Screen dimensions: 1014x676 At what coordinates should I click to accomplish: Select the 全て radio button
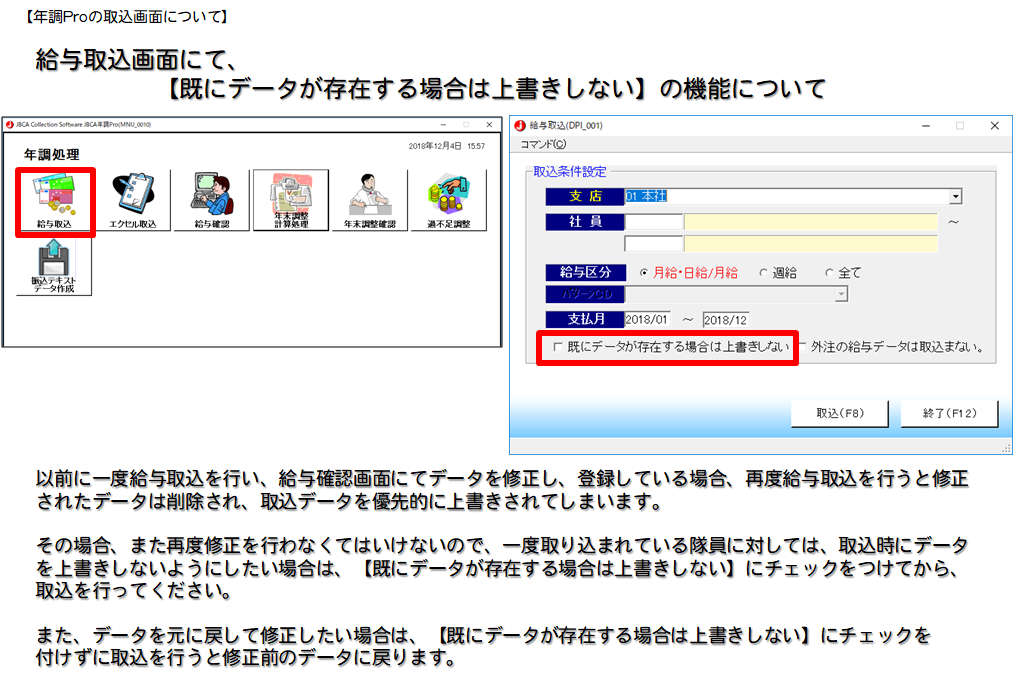(829, 272)
